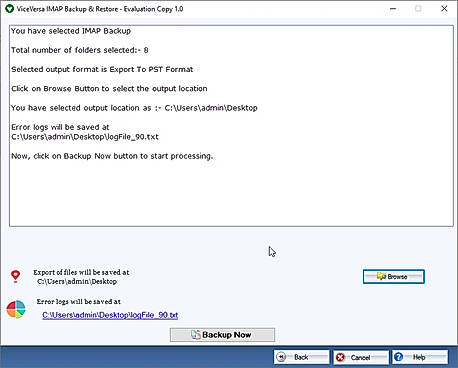Open the Help button
Image resolution: width=458 pixels, height=368 pixels.
[420, 357]
